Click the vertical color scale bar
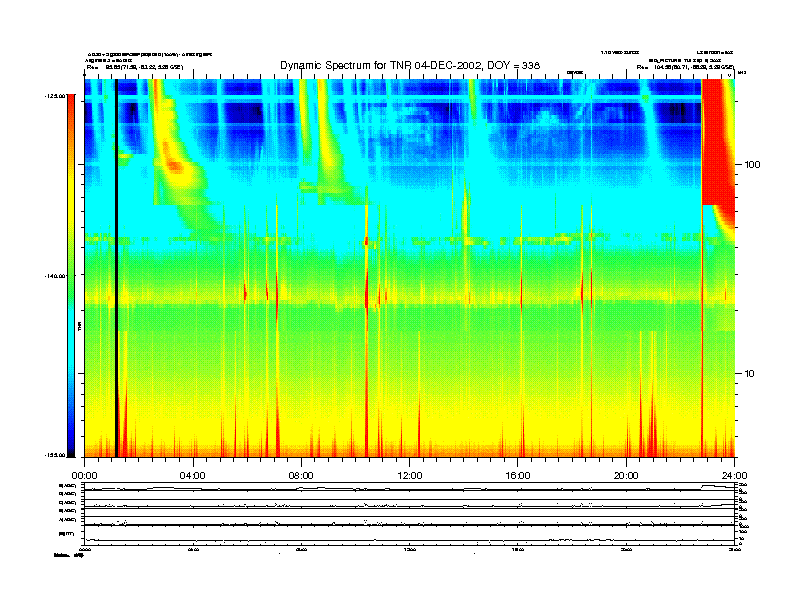This screenshot has height=612, width=792. [71, 276]
